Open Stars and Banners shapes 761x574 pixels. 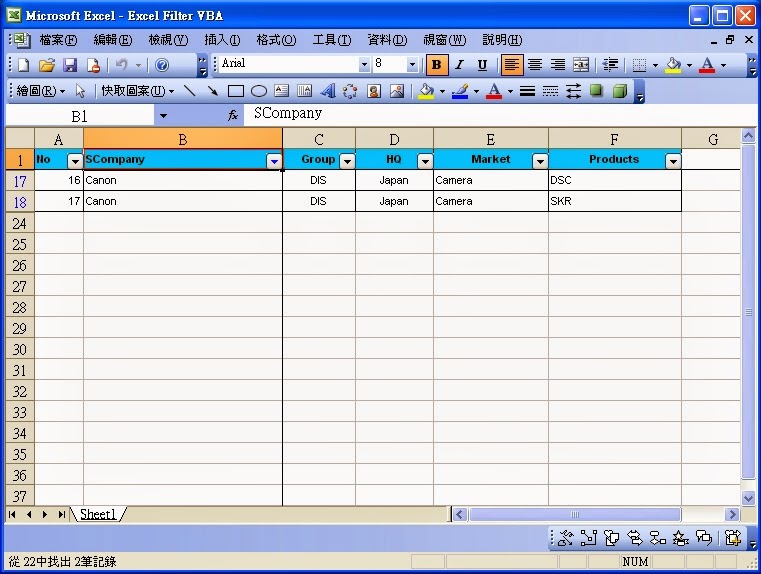[x=681, y=538]
